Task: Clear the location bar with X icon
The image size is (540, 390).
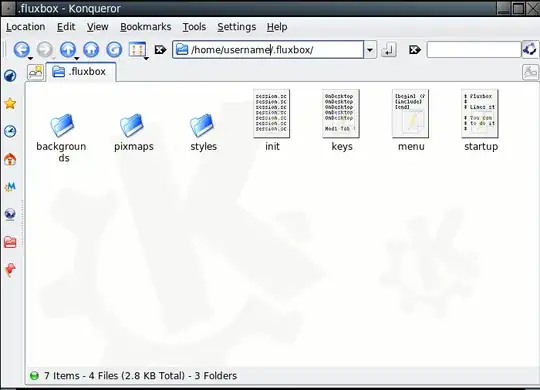Action: point(160,50)
